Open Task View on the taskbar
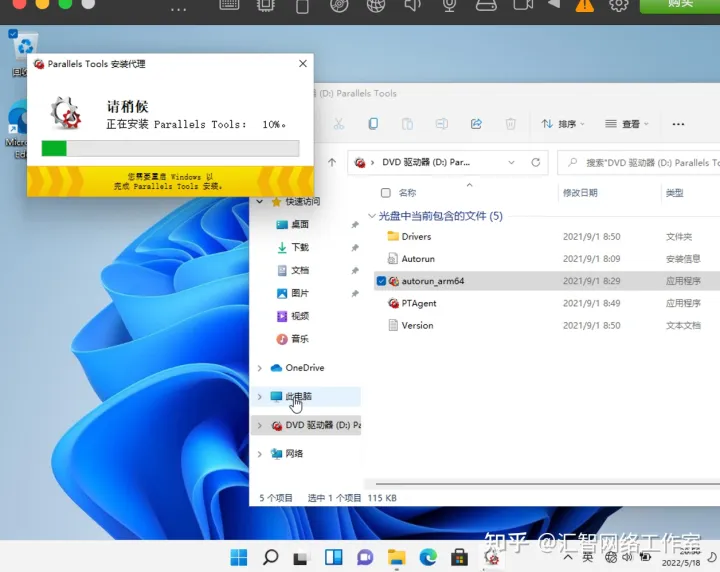The width and height of the screenshot is (720, 572). 301,558
